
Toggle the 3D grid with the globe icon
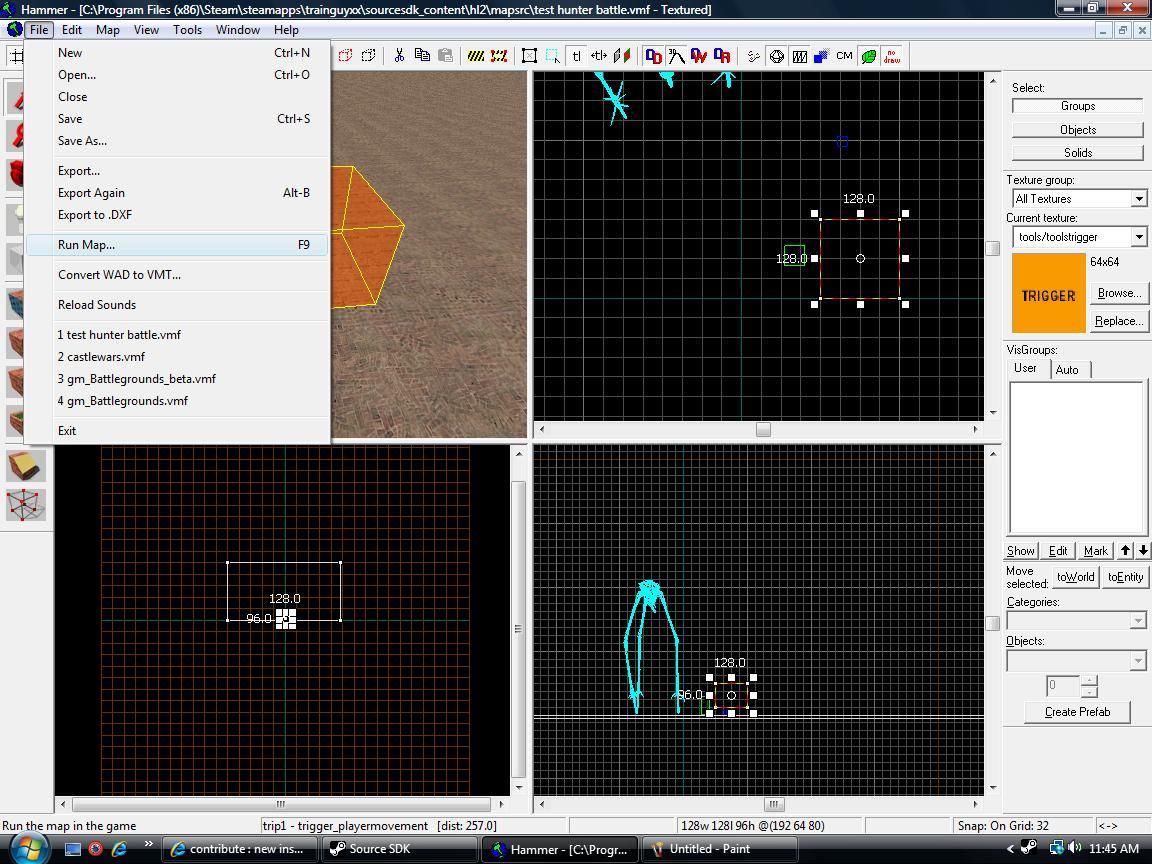pos(778,55)
